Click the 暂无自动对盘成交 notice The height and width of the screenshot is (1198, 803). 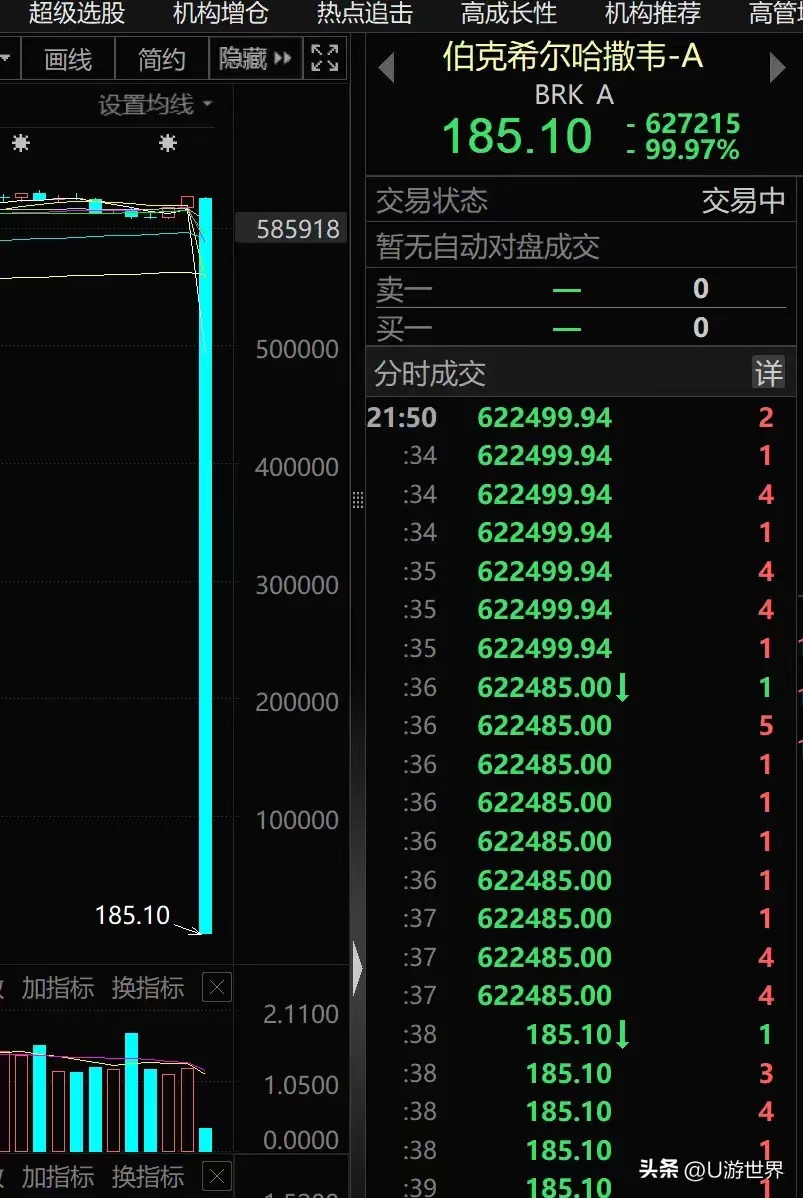(487, 246)
